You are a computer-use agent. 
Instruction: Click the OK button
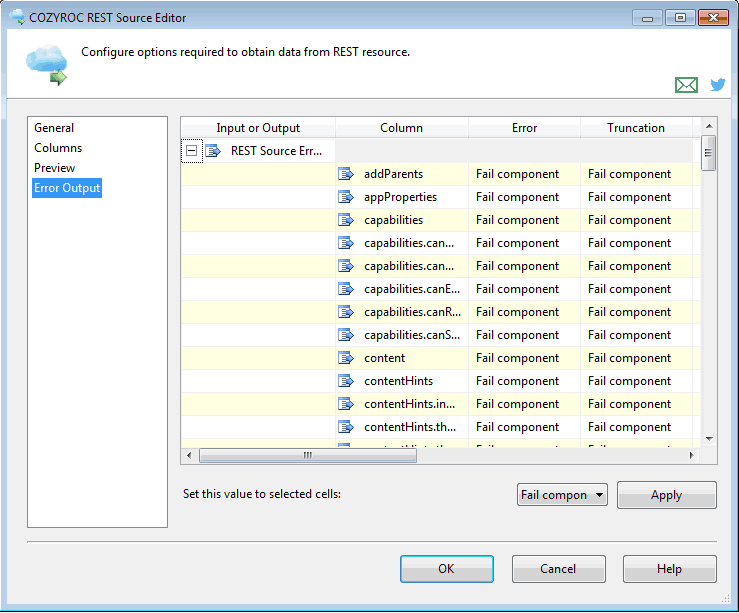pyautogui.click(x=446, y=569)
